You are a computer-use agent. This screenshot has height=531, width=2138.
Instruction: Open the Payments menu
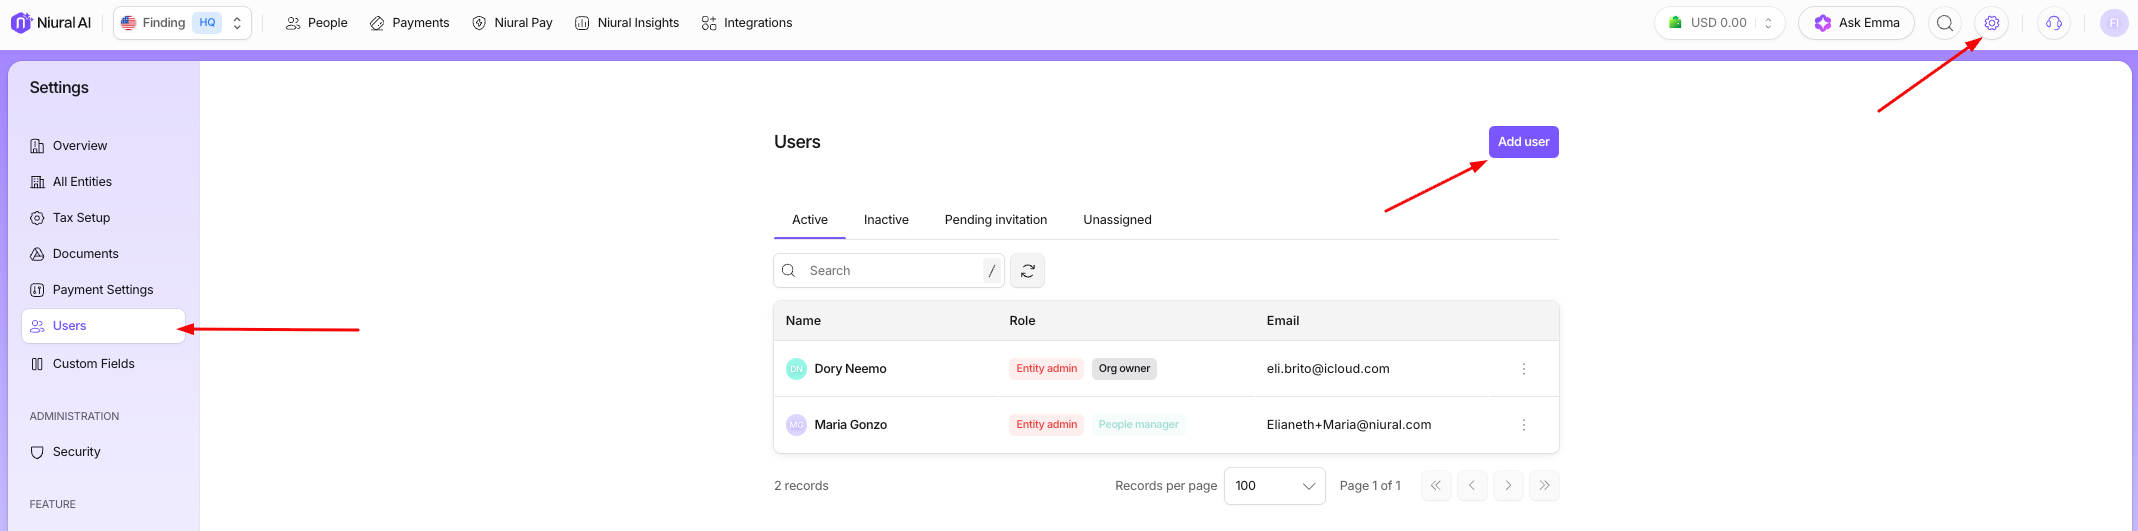pyautogui.click(x=409, y=22)
